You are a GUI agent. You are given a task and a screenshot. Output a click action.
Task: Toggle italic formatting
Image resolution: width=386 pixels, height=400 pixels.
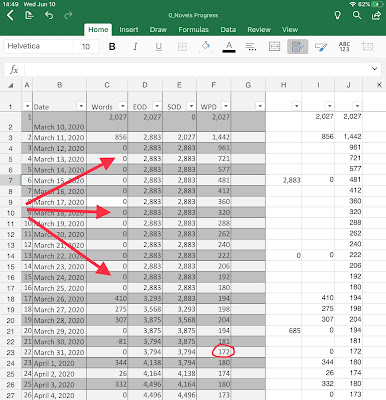click(135, 47)
